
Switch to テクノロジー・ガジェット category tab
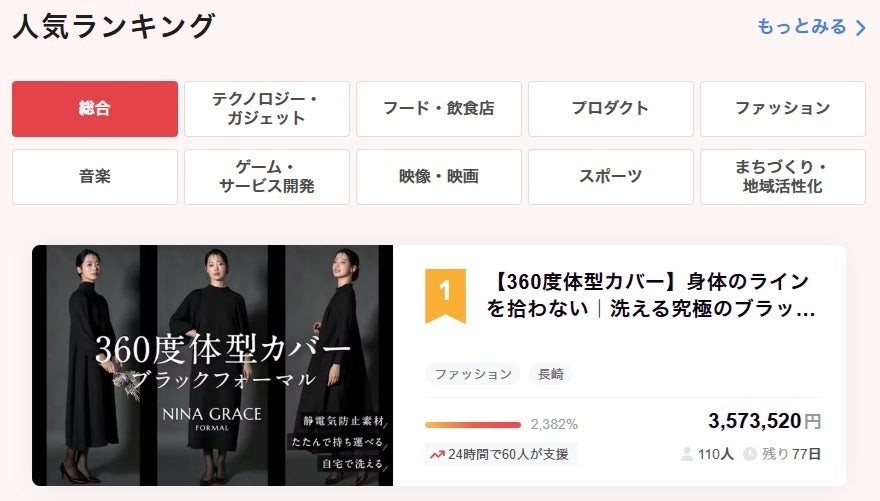[267, 109]
